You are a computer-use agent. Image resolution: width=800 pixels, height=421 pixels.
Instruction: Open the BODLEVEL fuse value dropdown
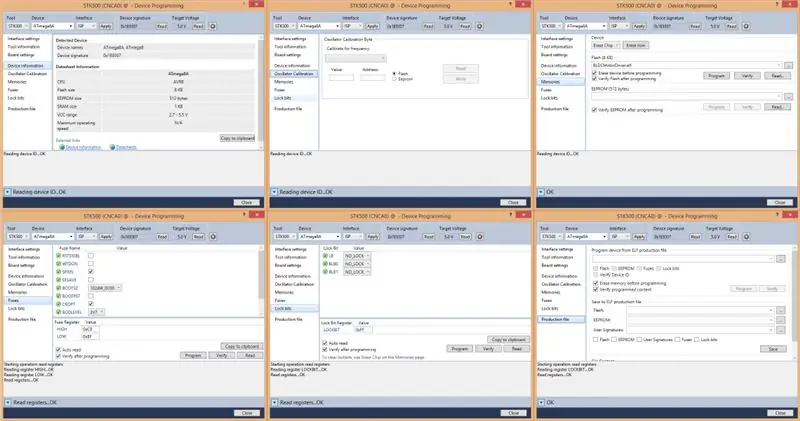coord(96,312)
